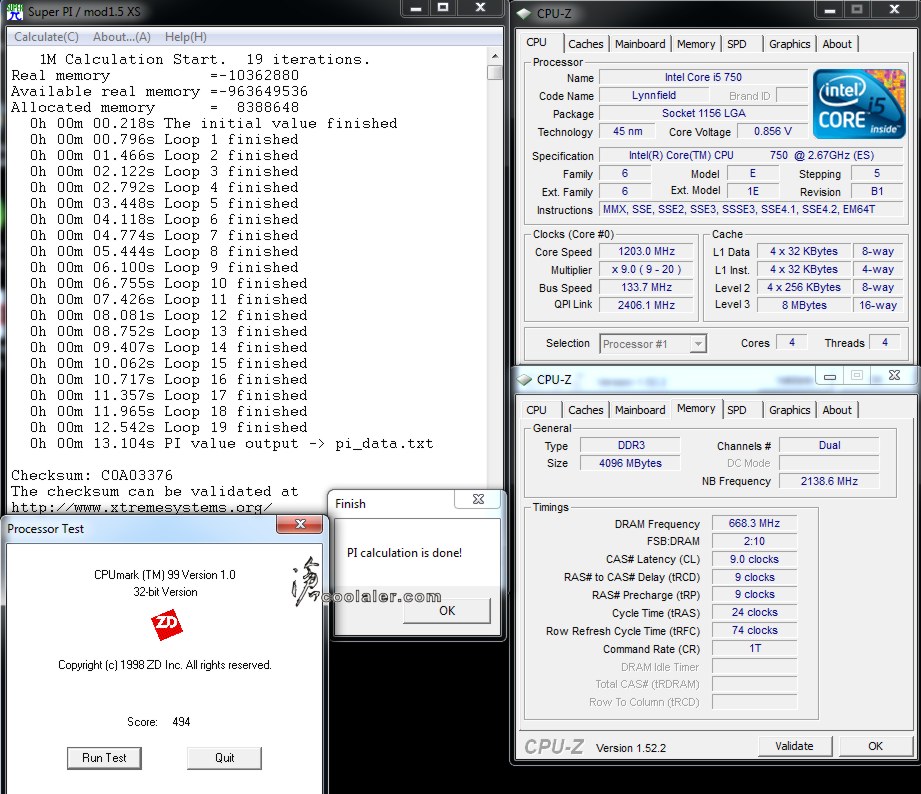Click OK in the Finish dialog

pos(447,611)
